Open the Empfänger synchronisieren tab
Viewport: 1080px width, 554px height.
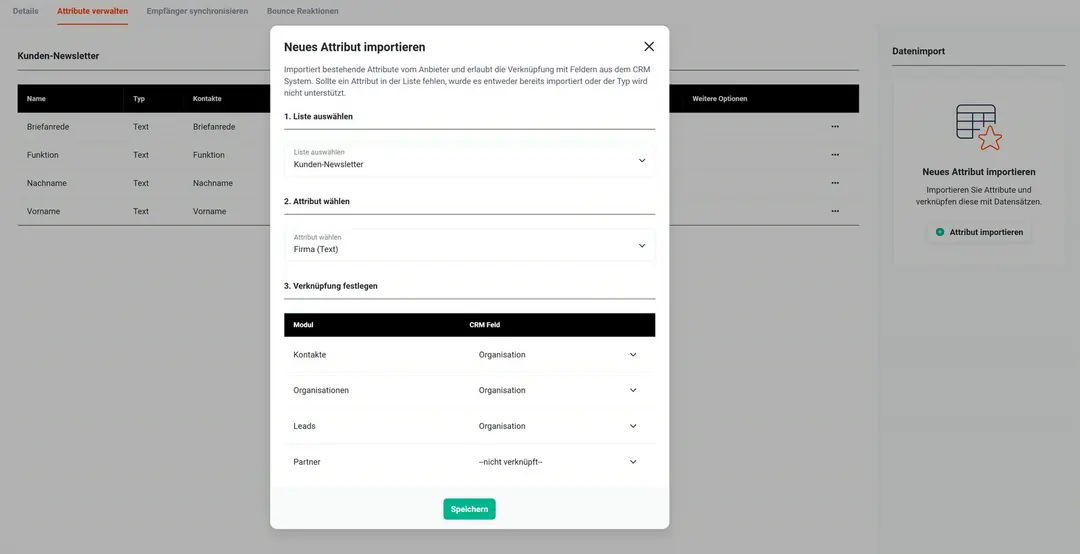pyautogui.click(x=197, y=11)
